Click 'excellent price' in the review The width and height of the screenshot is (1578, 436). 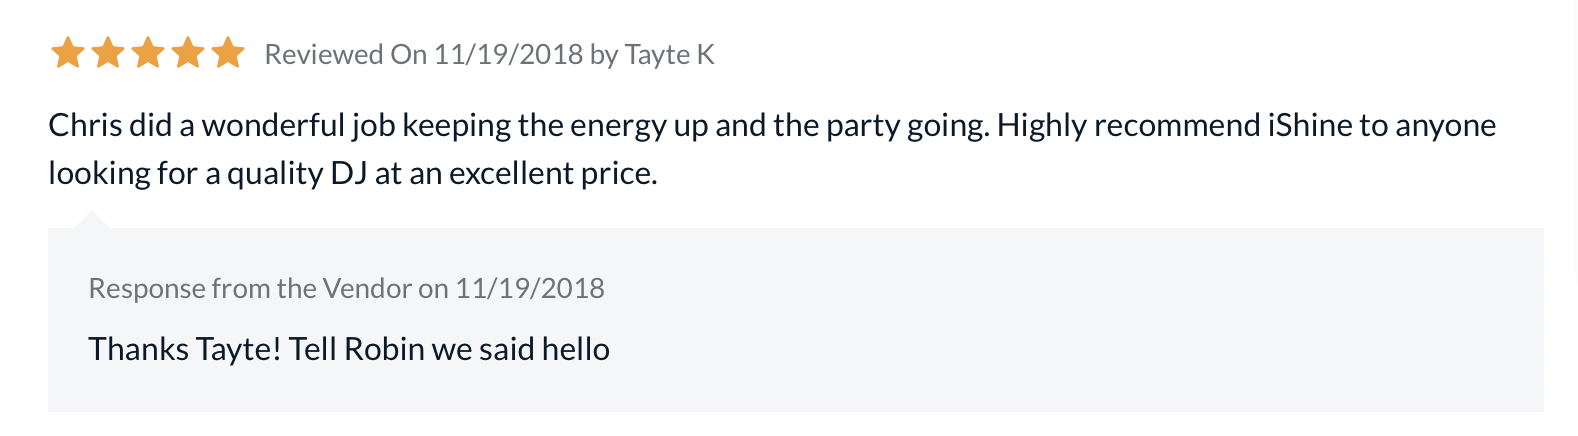552,174
